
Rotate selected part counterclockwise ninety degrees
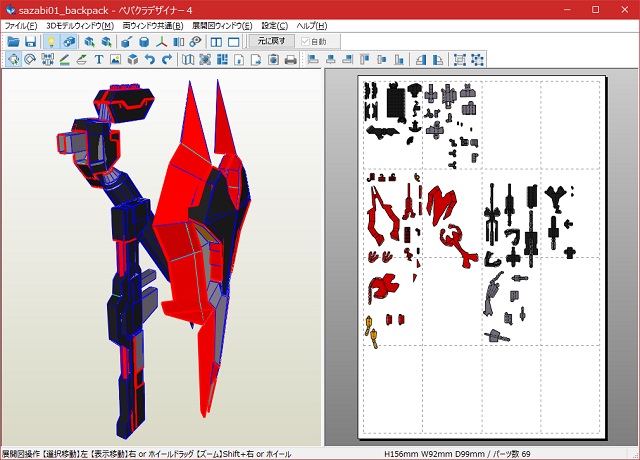[420, 60]
